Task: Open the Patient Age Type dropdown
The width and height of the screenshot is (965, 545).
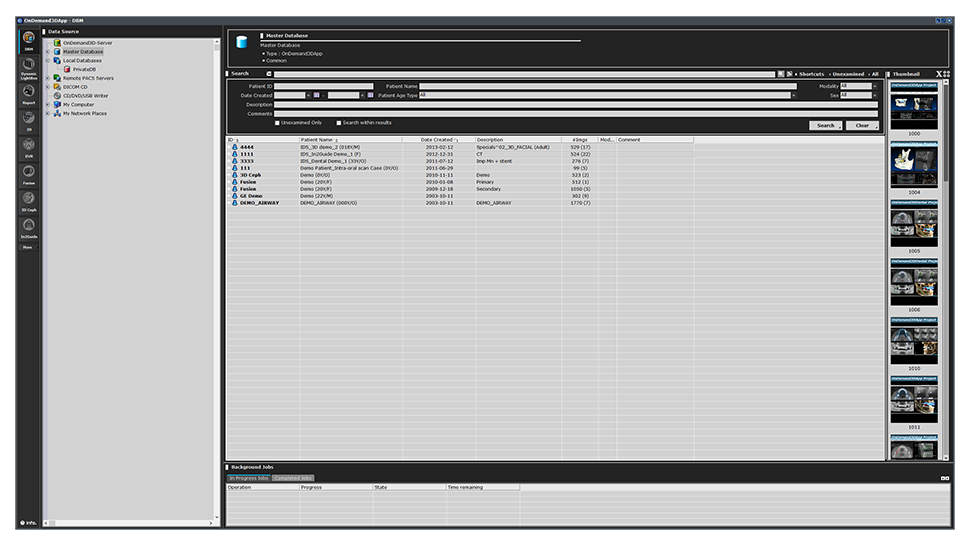Action: tap(793, 95)
